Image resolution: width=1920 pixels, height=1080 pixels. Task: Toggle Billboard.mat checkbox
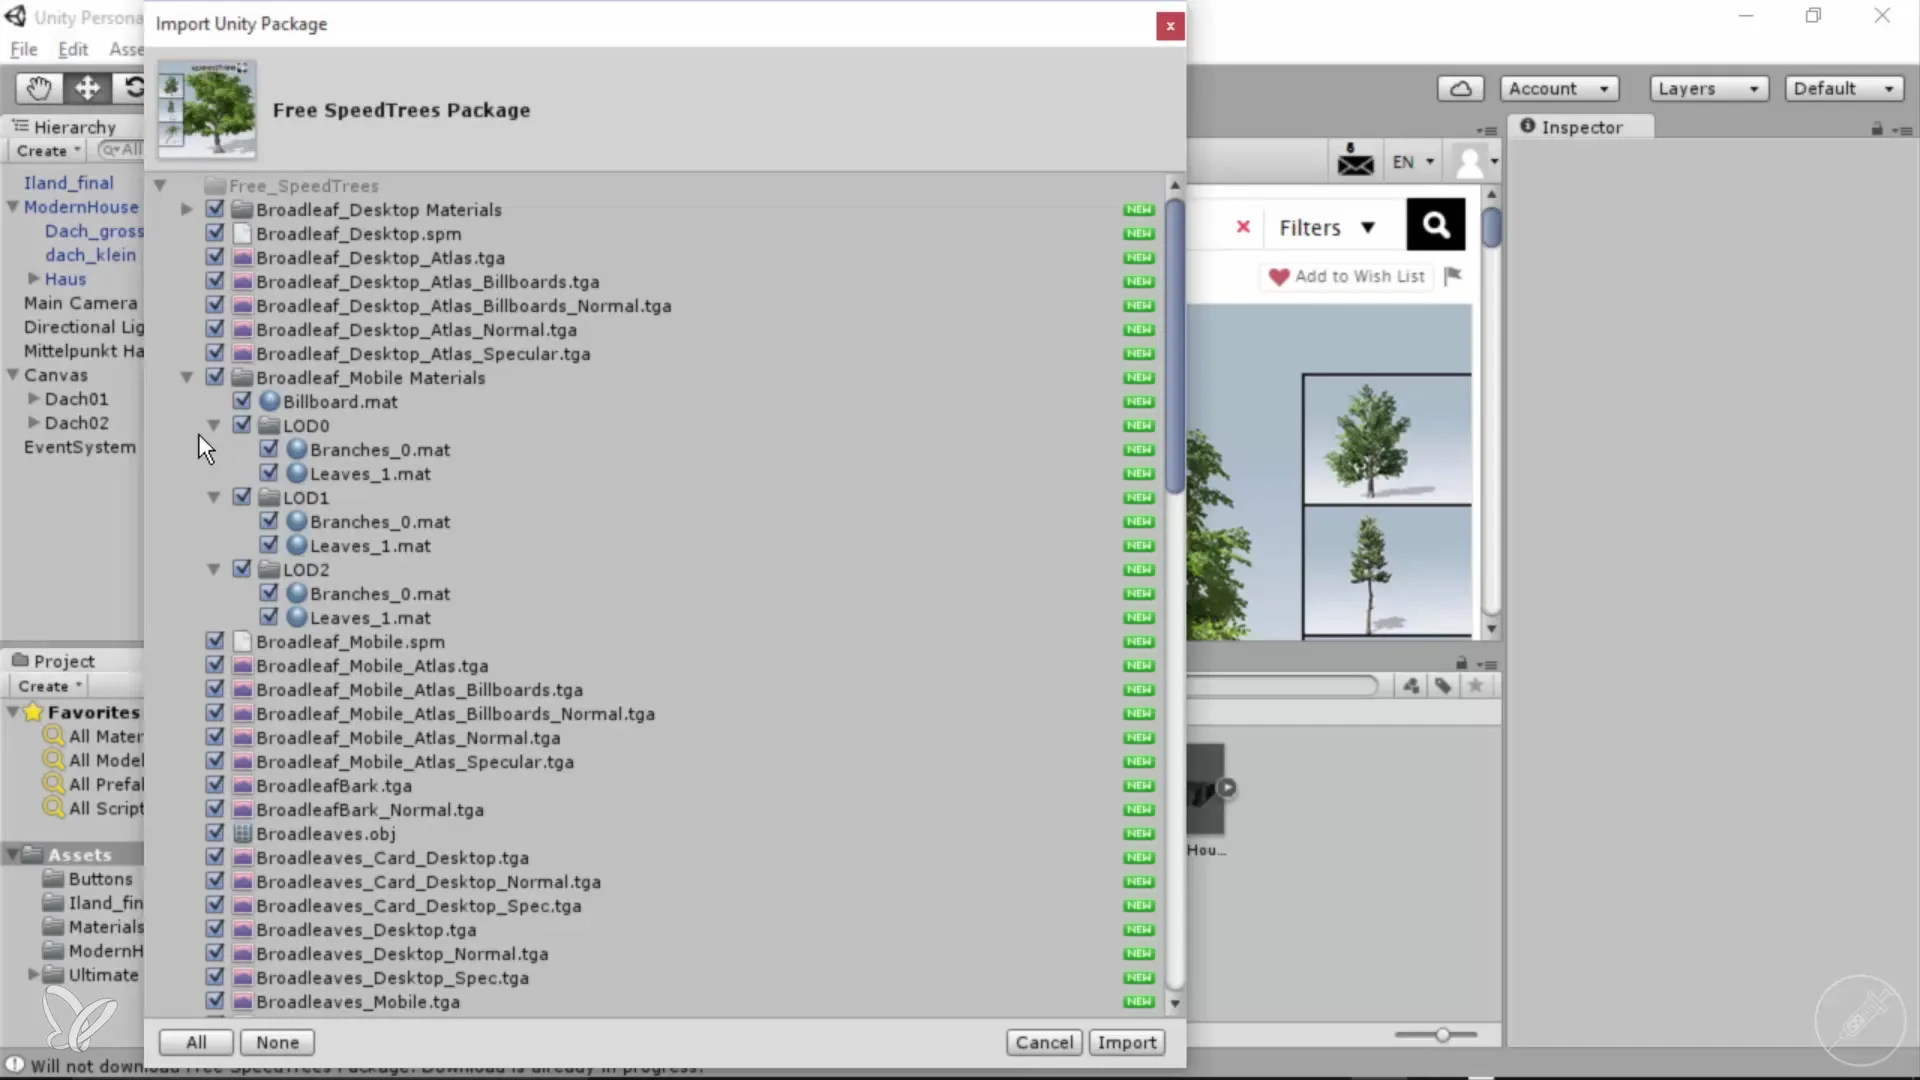242,401
